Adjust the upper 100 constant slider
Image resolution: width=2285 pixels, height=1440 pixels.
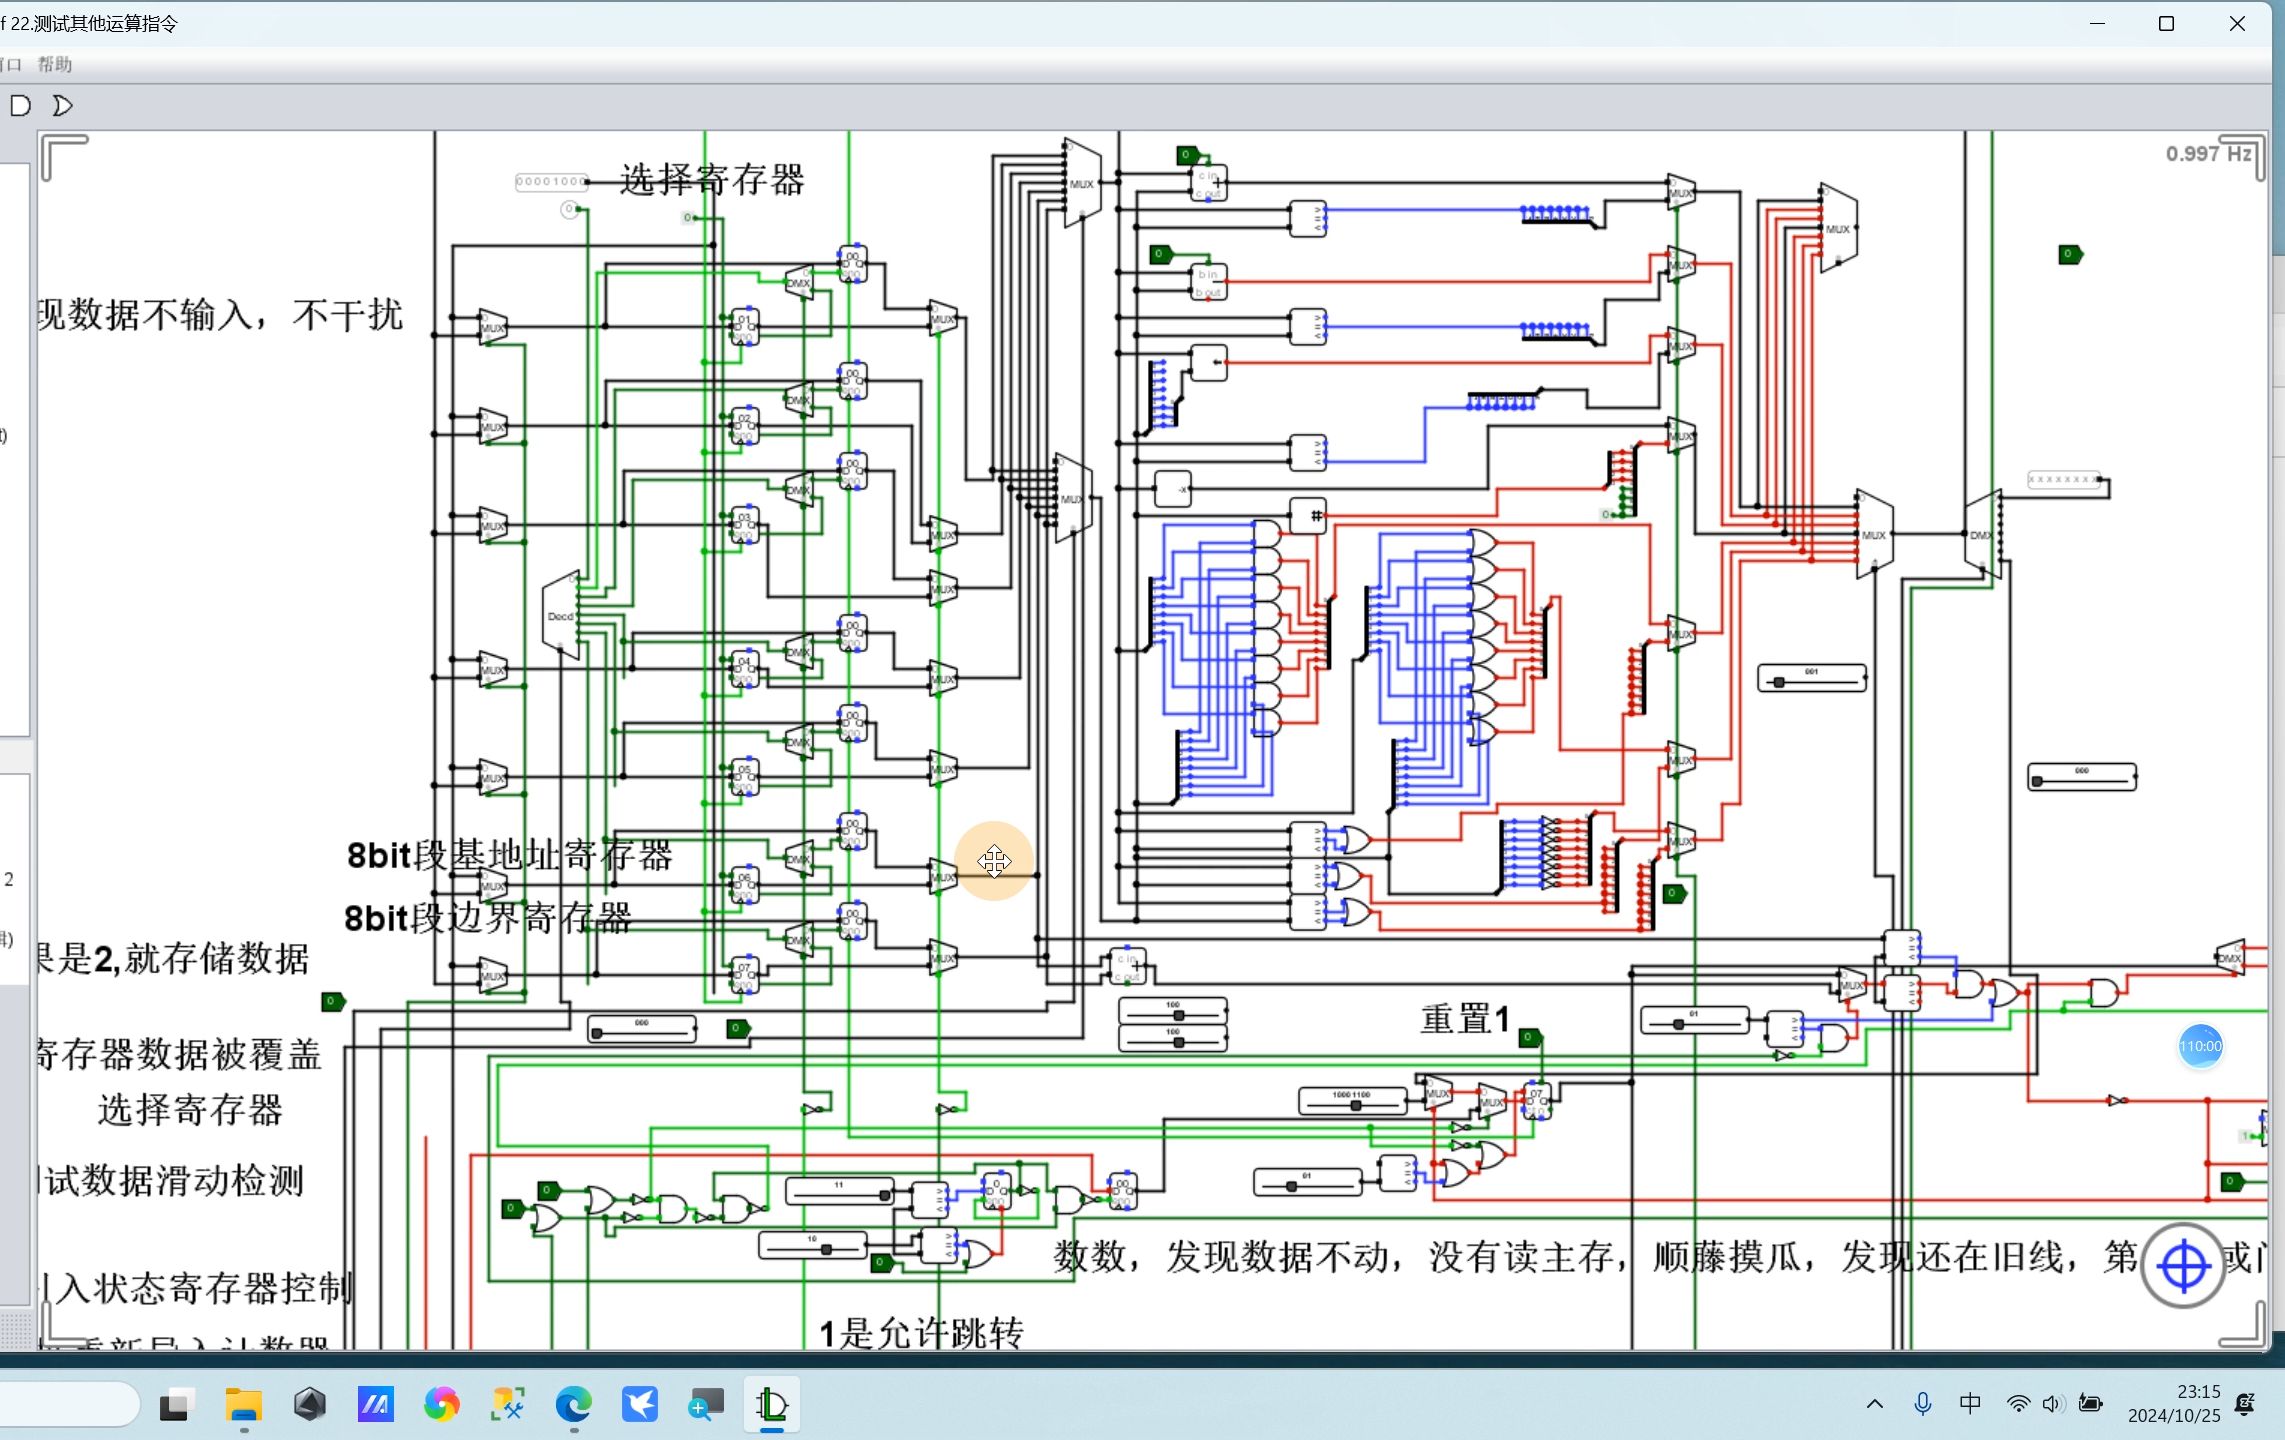[1172, 1011]
